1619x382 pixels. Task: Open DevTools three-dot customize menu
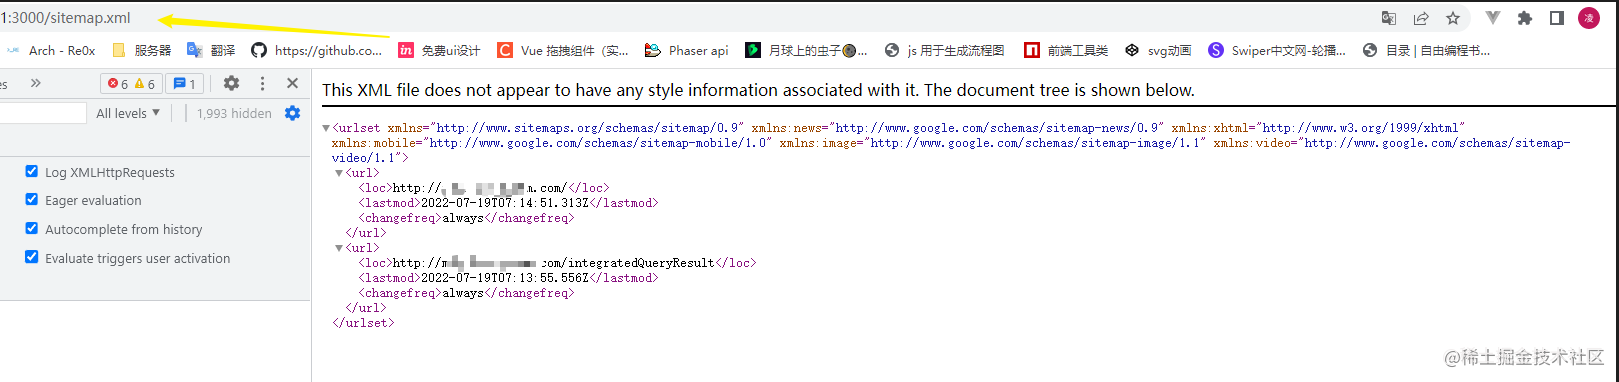[x=262, y=83]
